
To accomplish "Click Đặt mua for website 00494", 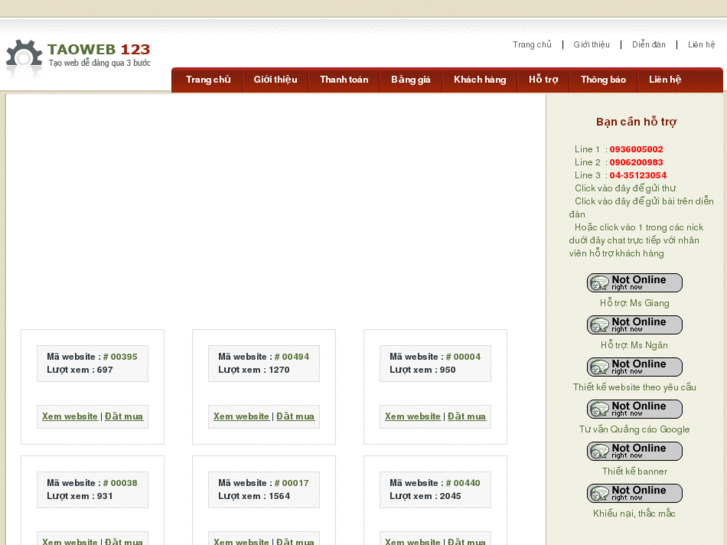I will coord(295,417).
